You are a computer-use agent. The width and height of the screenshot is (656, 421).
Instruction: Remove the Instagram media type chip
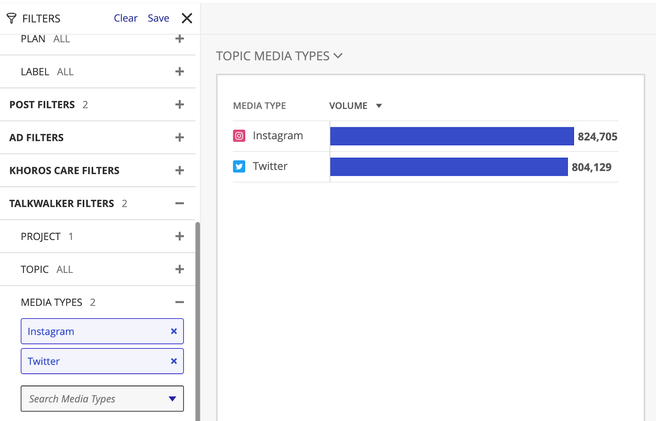point(174,331)
